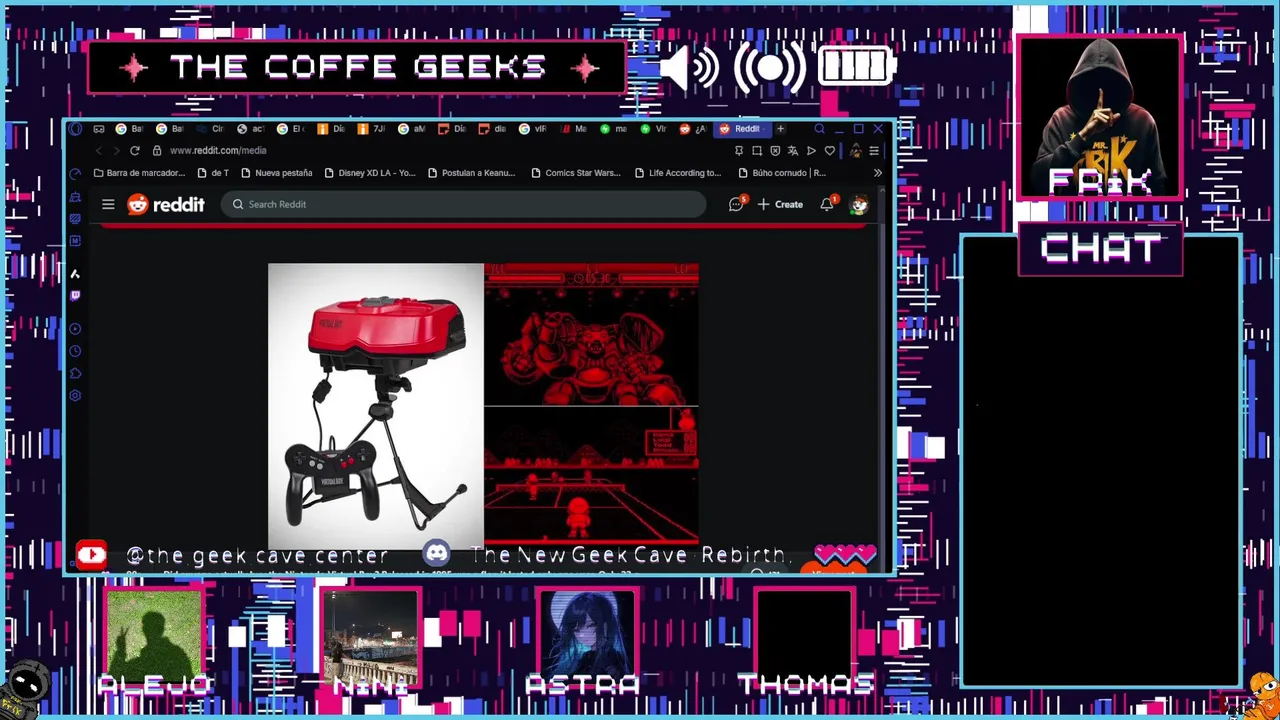Image resolution: width=1280 pixels, height=720 pixels.
Task: Switch to the 'aM' Google tab
Action: pos(413,129)
